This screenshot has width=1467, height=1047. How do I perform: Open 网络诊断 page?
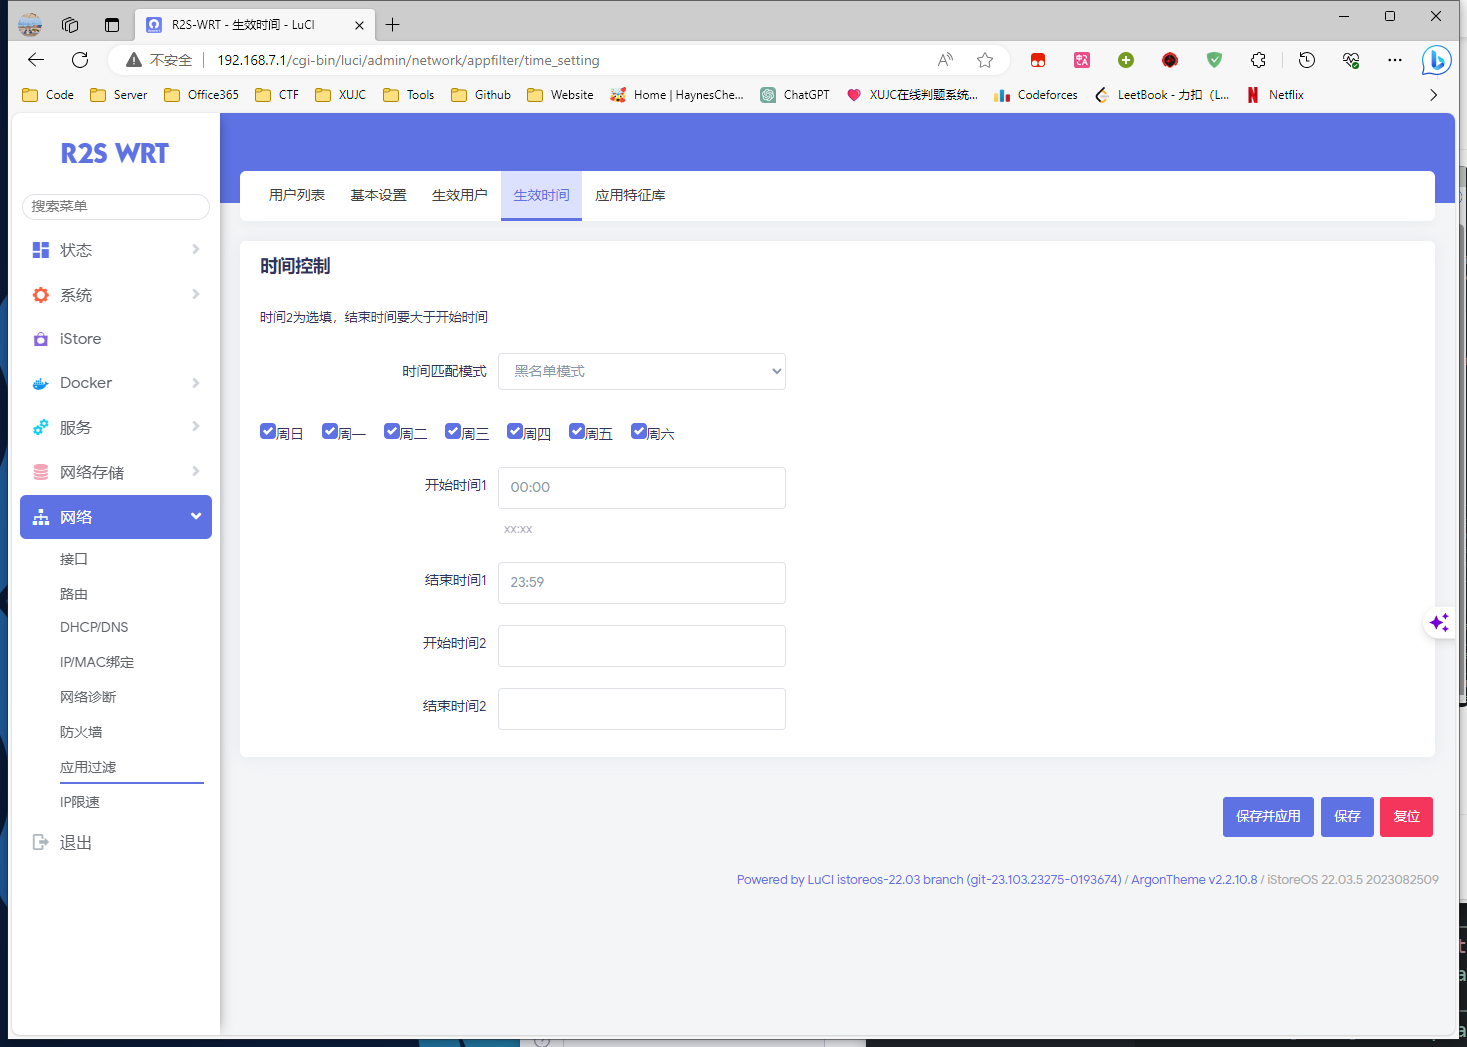(x=88, y=697)
